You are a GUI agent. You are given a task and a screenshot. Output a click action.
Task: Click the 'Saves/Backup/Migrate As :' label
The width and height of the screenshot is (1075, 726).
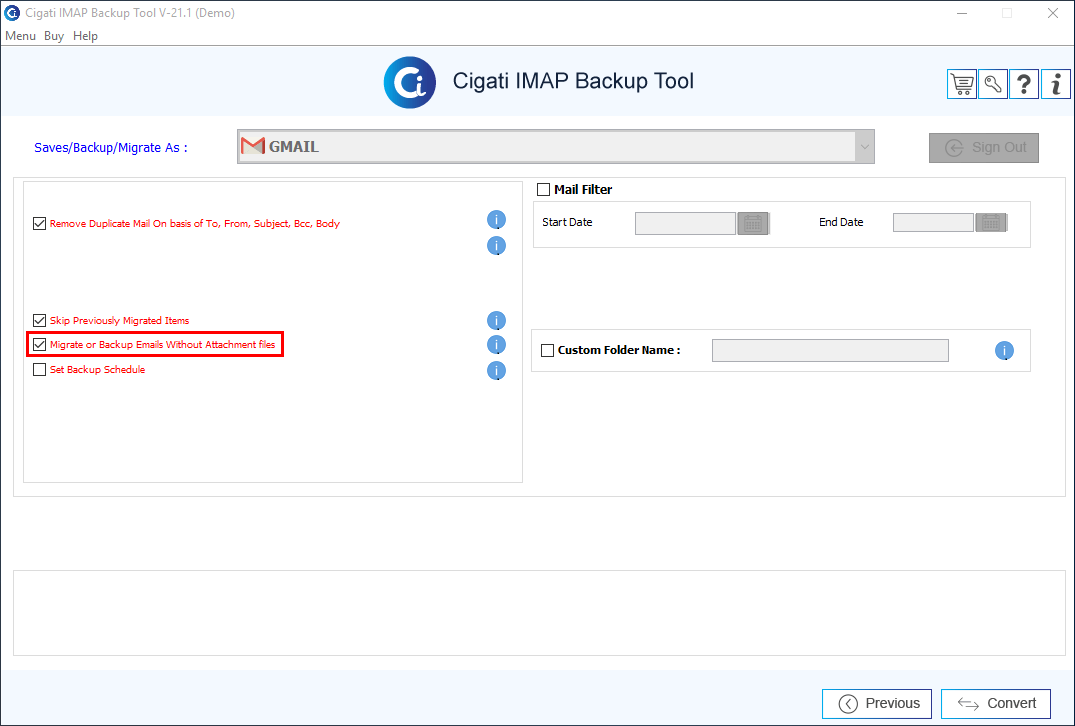click(x=110, y=147)
